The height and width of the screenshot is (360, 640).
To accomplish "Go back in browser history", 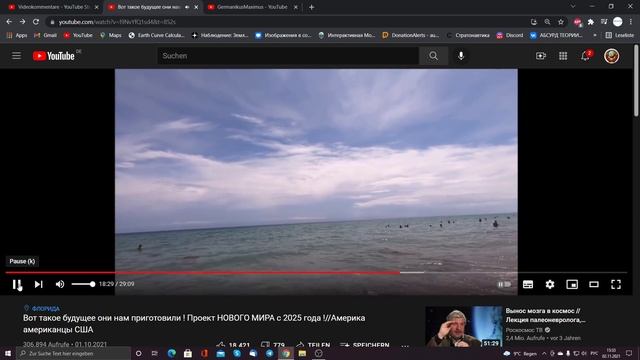I will [9, 22].
